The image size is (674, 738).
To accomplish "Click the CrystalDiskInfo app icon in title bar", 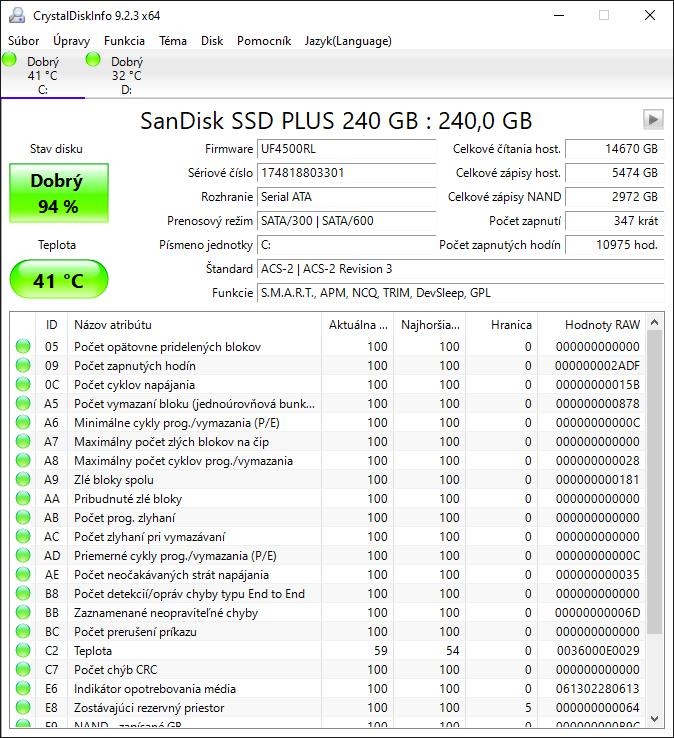I will click(17, 16).
